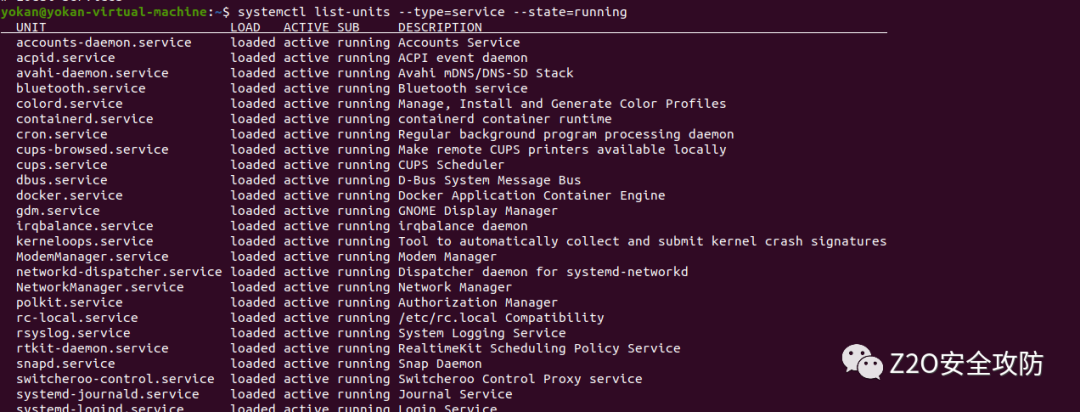The width and height of the screenshot is (1080, 412).
Task: Click the cups.service unit name
Action: pos(61,165)
